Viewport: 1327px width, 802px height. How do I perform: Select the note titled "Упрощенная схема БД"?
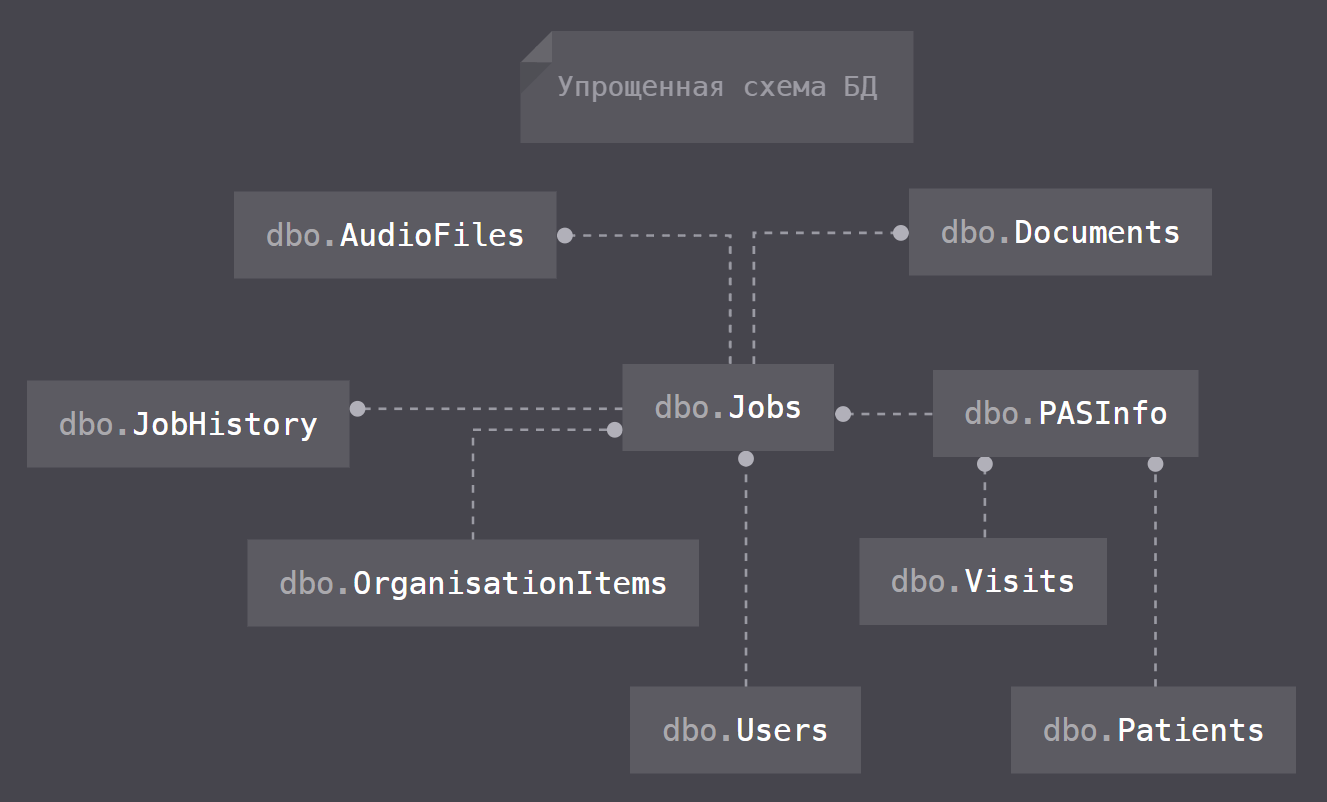coord(717,87)
